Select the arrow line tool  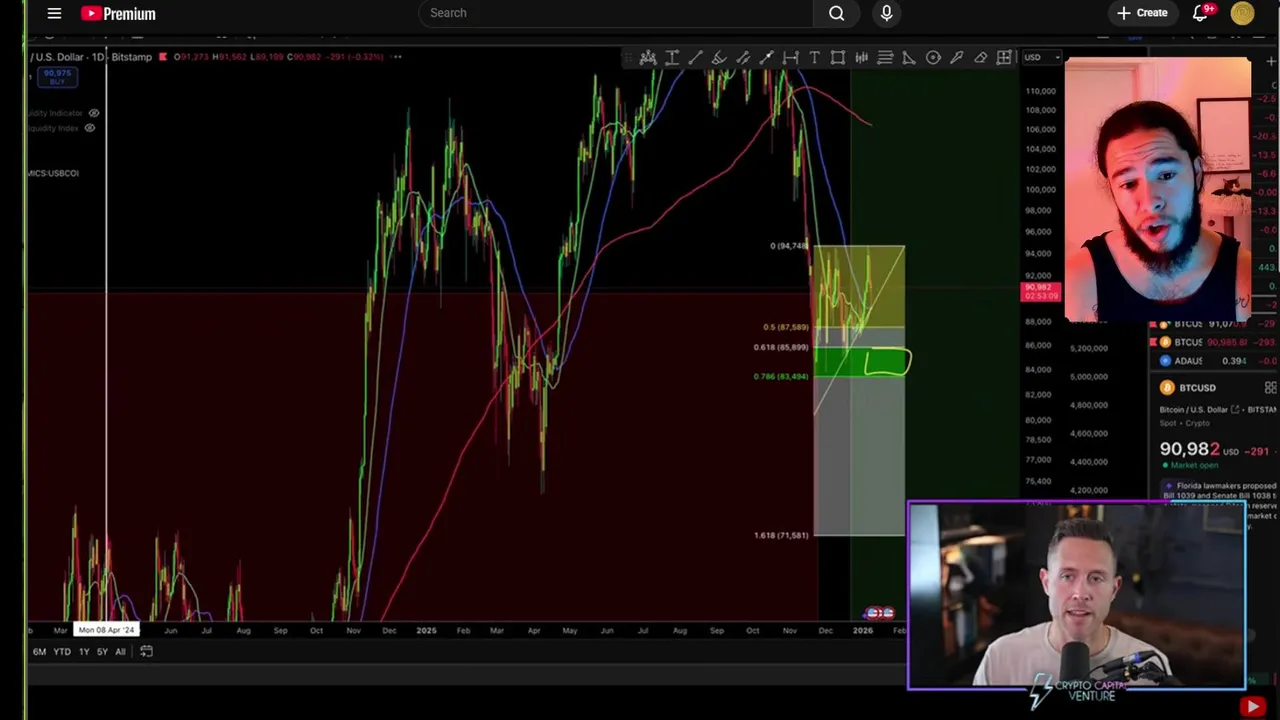[x=767, y=58]
